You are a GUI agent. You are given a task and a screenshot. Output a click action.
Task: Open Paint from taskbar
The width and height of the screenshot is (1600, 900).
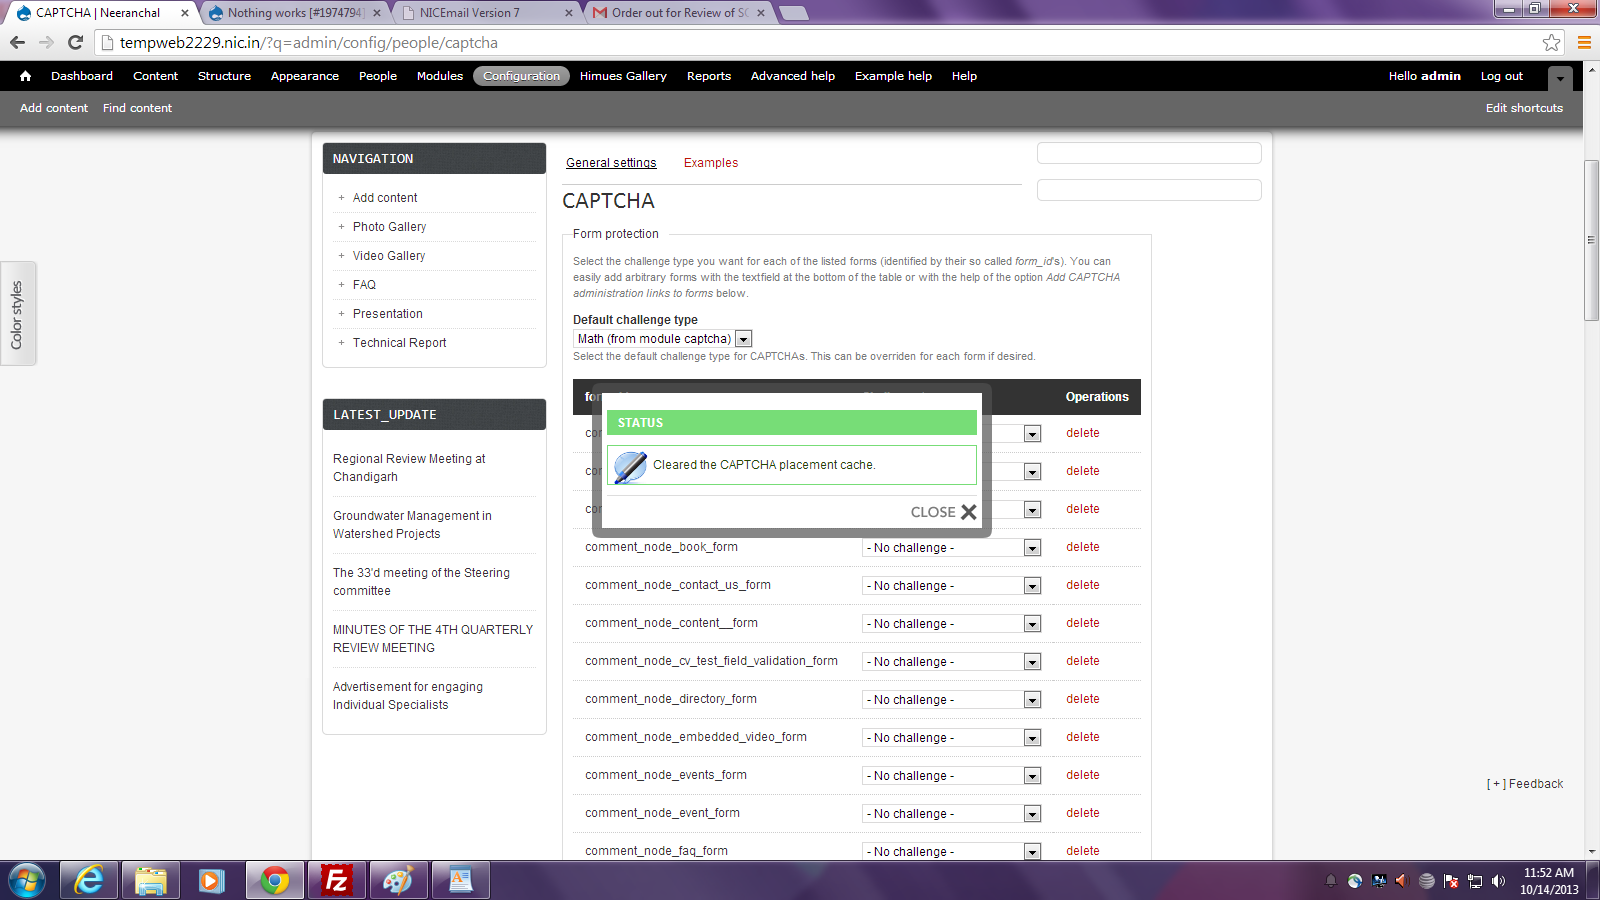[x=398, y=881]
